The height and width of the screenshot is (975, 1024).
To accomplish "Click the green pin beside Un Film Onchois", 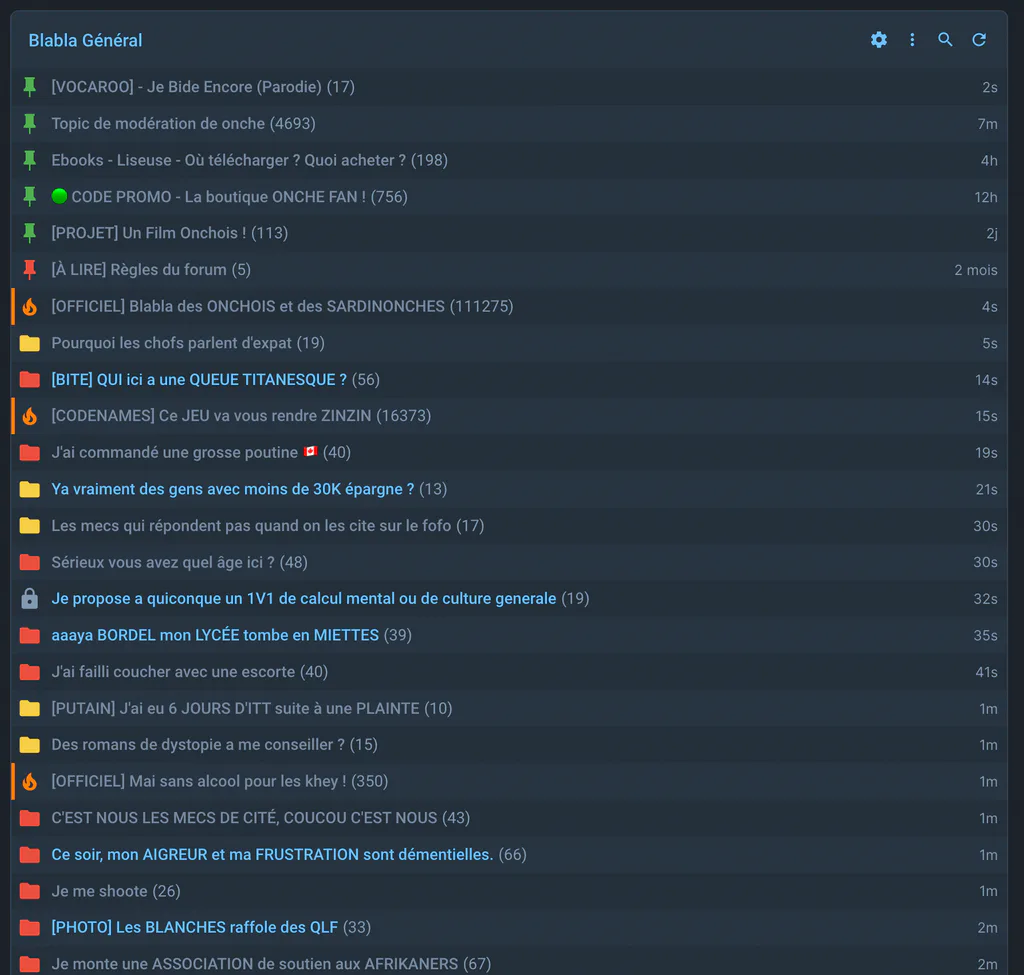I will click(x=29, y=233).
